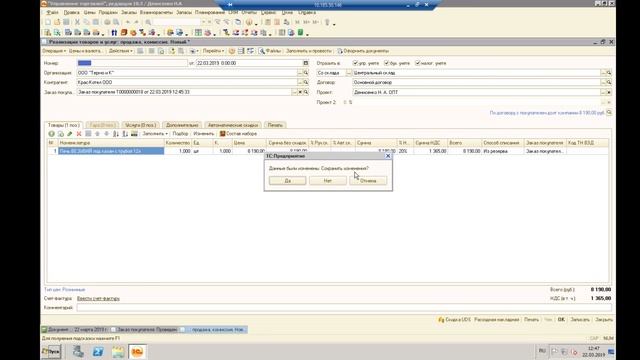Click the 1C application icon in taskbar
The width and height of the screenshot is (640, 360).
click(x=137, y=351)
